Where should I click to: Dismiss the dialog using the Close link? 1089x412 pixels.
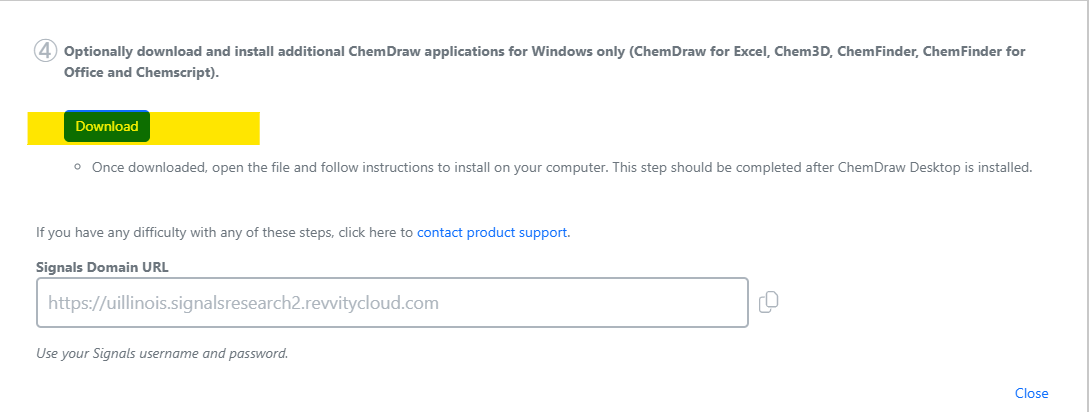1031,393
